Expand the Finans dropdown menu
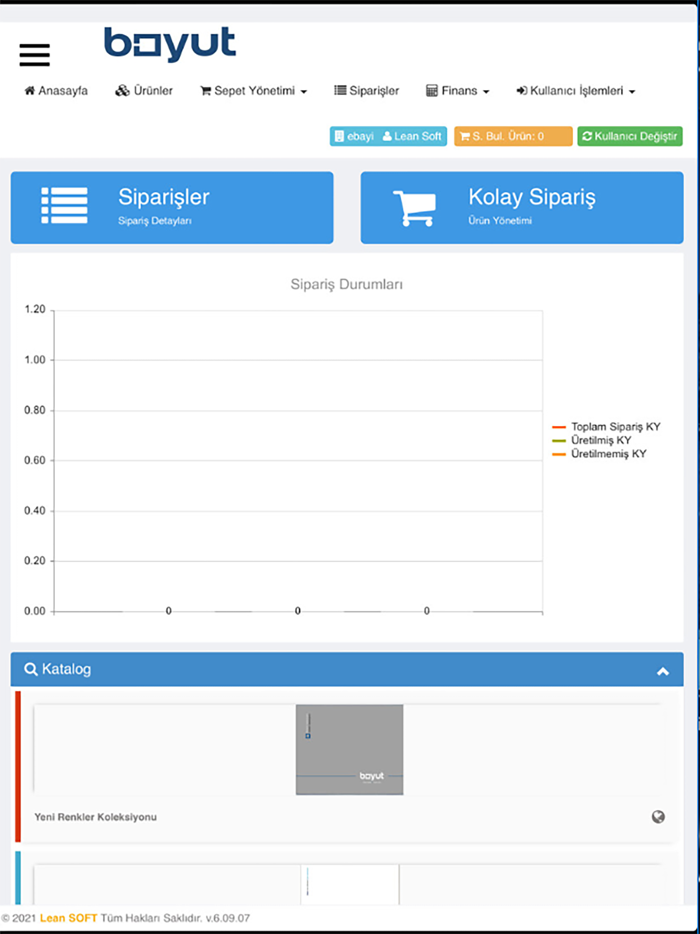This screenshot has height=934, width=700. 458,91
